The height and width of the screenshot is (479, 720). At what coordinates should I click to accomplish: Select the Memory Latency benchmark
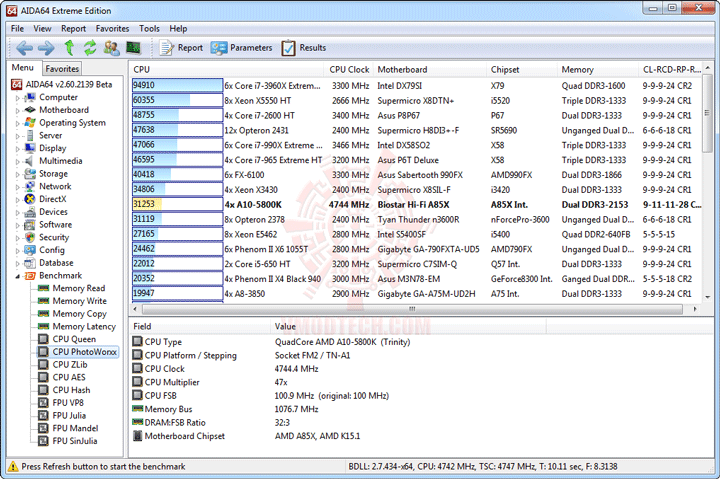(x=84, y=327)
